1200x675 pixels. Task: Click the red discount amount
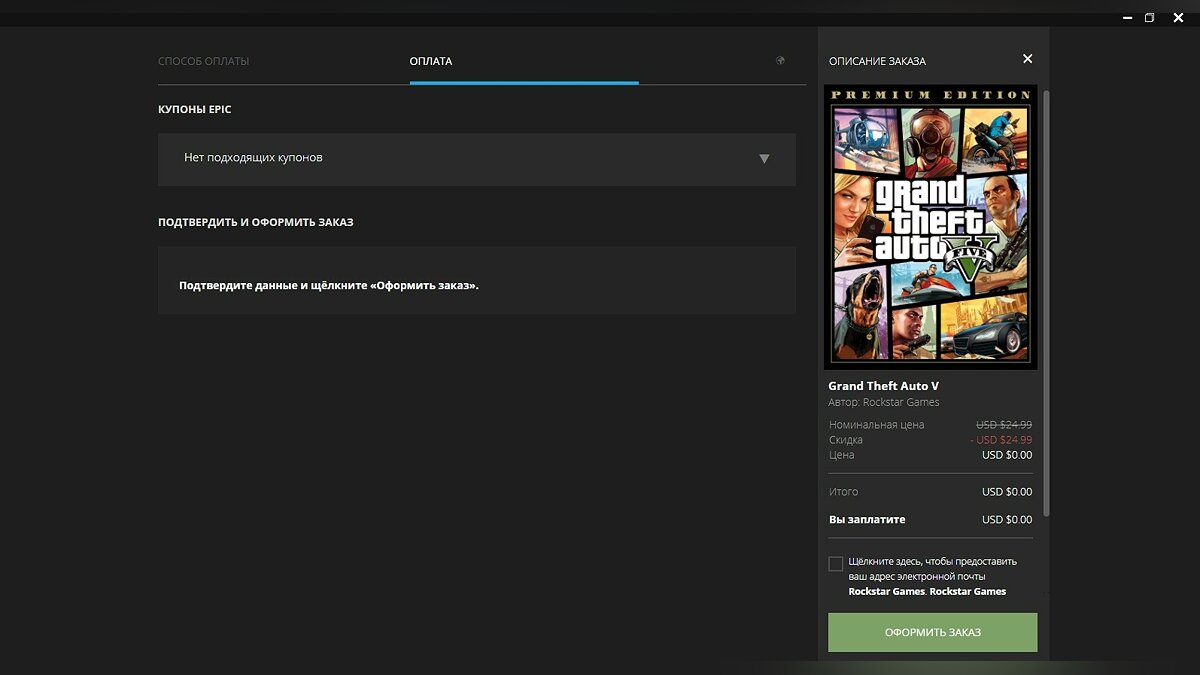pos(1001,440)
